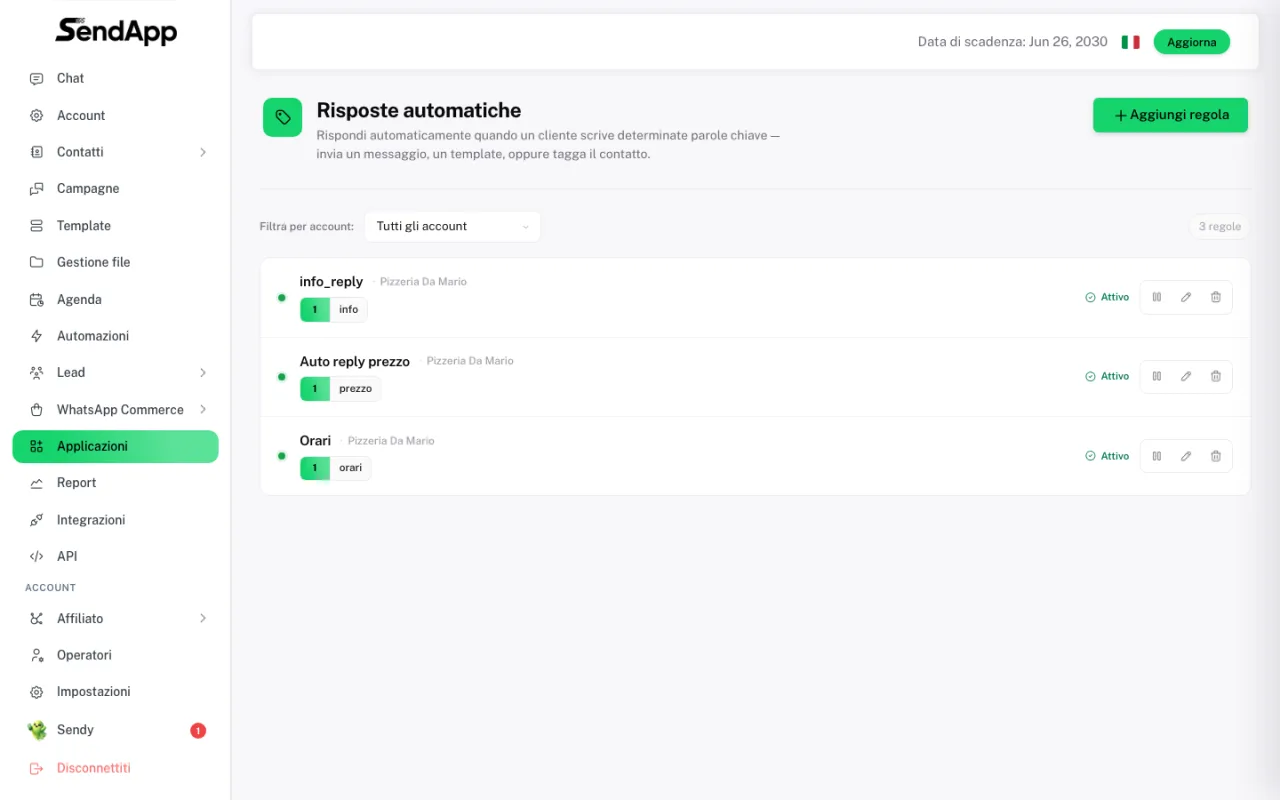Viewport: 1280px width, 800px height.
Task: Click the Agenda label in sidebar
Action: pyautogui.click(x=79, y=299)
